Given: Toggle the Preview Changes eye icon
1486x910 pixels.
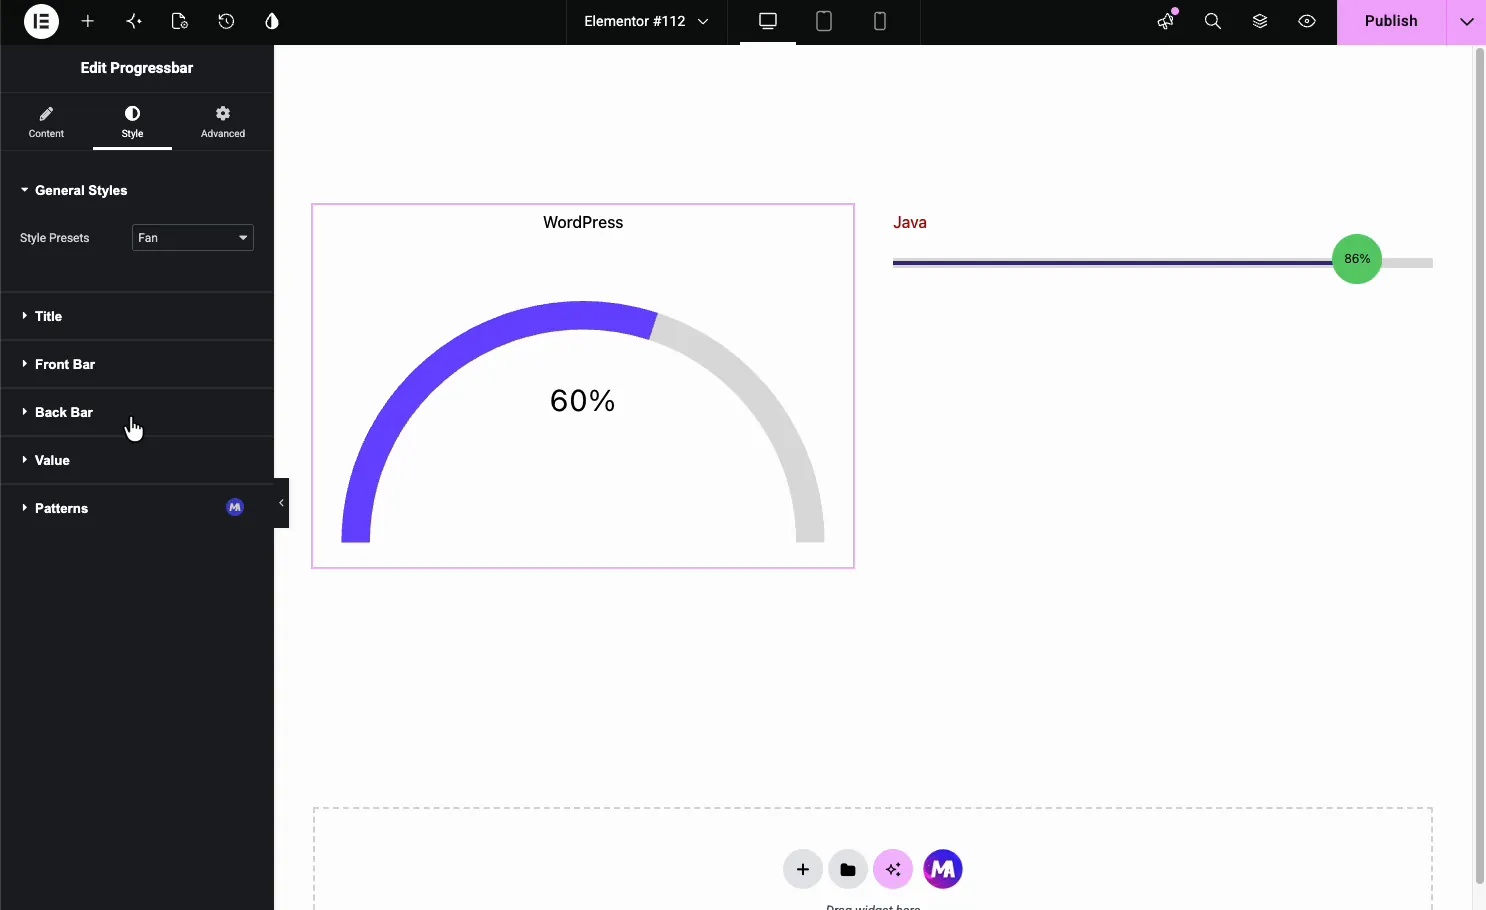Looking at the screenshot, I should pos(1307,21).
